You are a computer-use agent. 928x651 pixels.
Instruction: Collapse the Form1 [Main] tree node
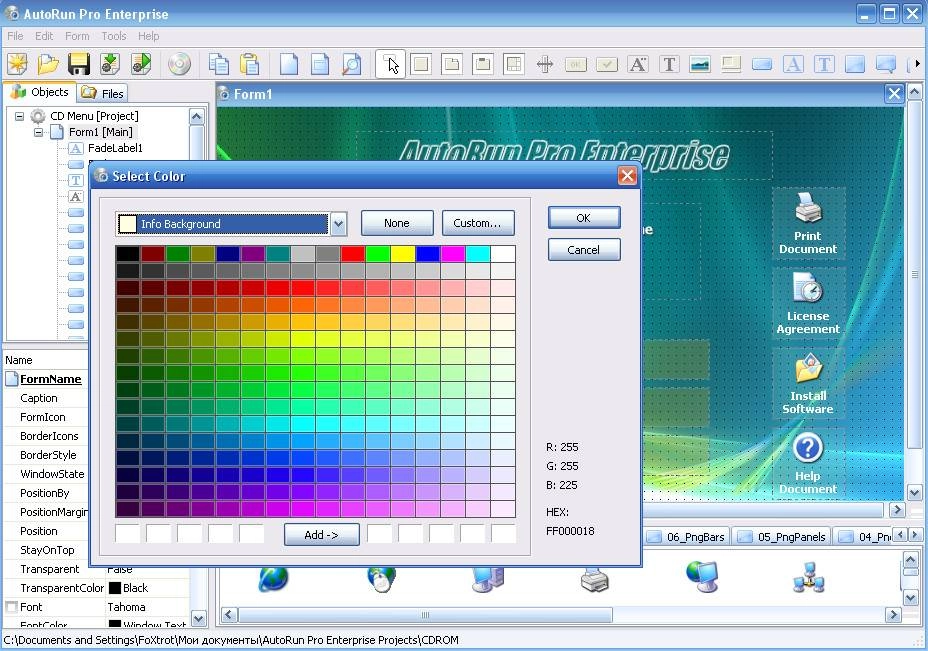[38, 132]
